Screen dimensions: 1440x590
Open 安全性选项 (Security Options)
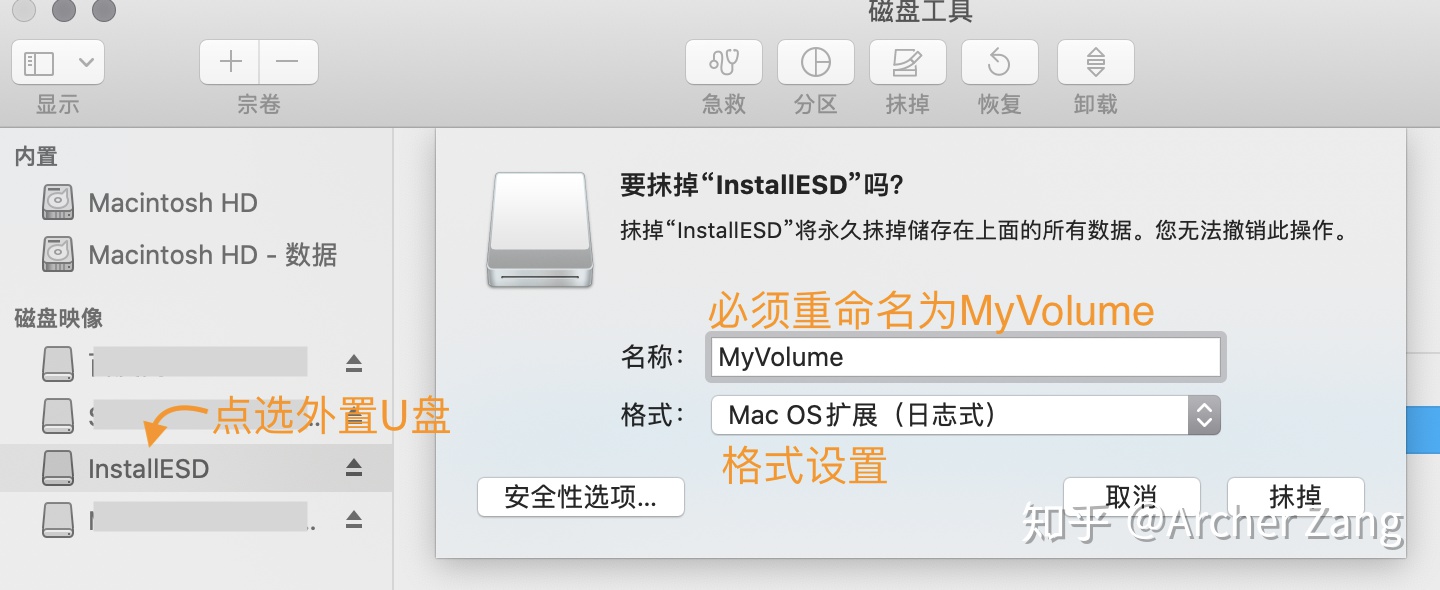tap(581, 497)
